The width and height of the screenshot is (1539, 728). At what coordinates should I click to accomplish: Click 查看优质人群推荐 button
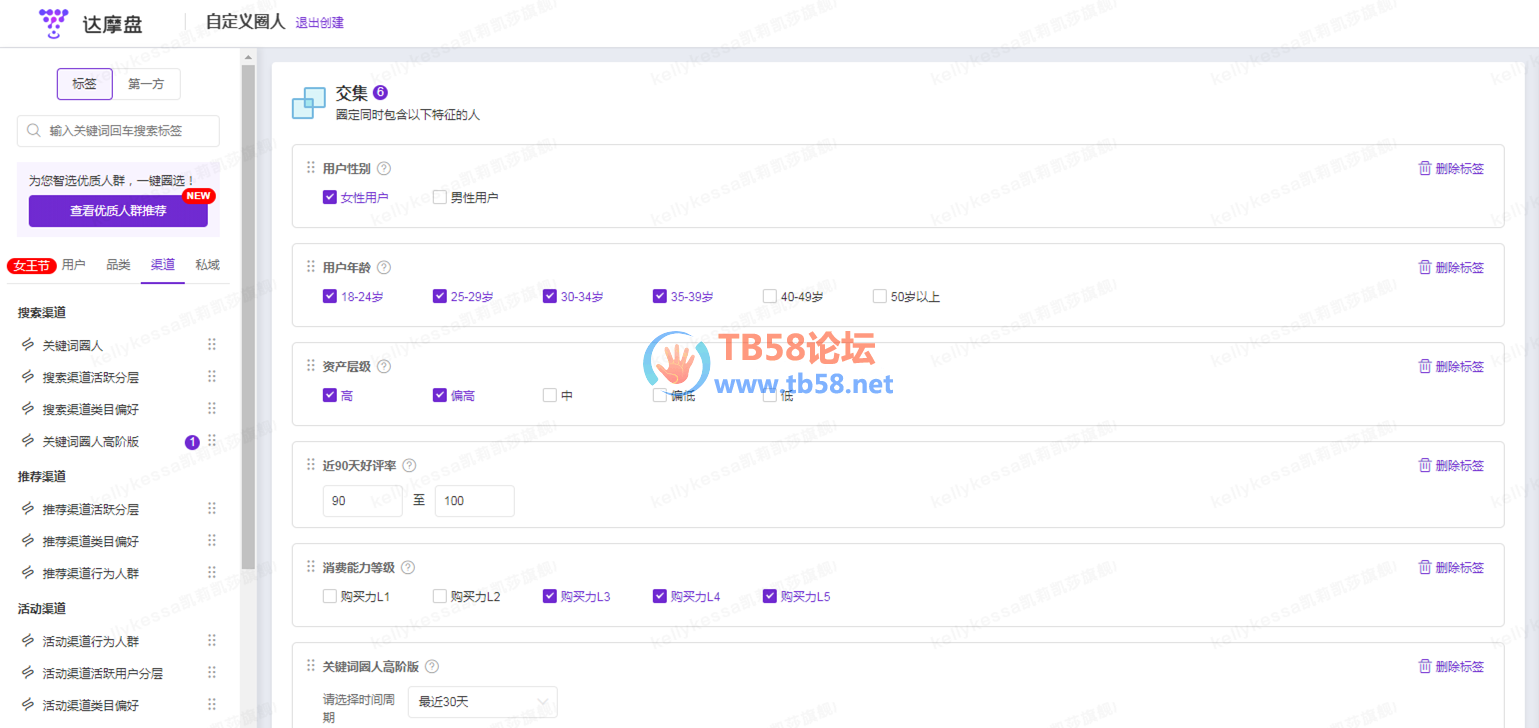coord(118,211)
